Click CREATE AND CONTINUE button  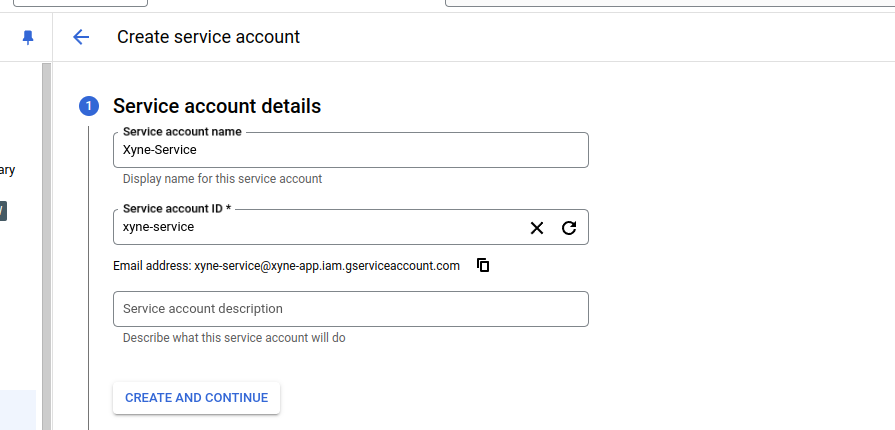tap(196, 398)
